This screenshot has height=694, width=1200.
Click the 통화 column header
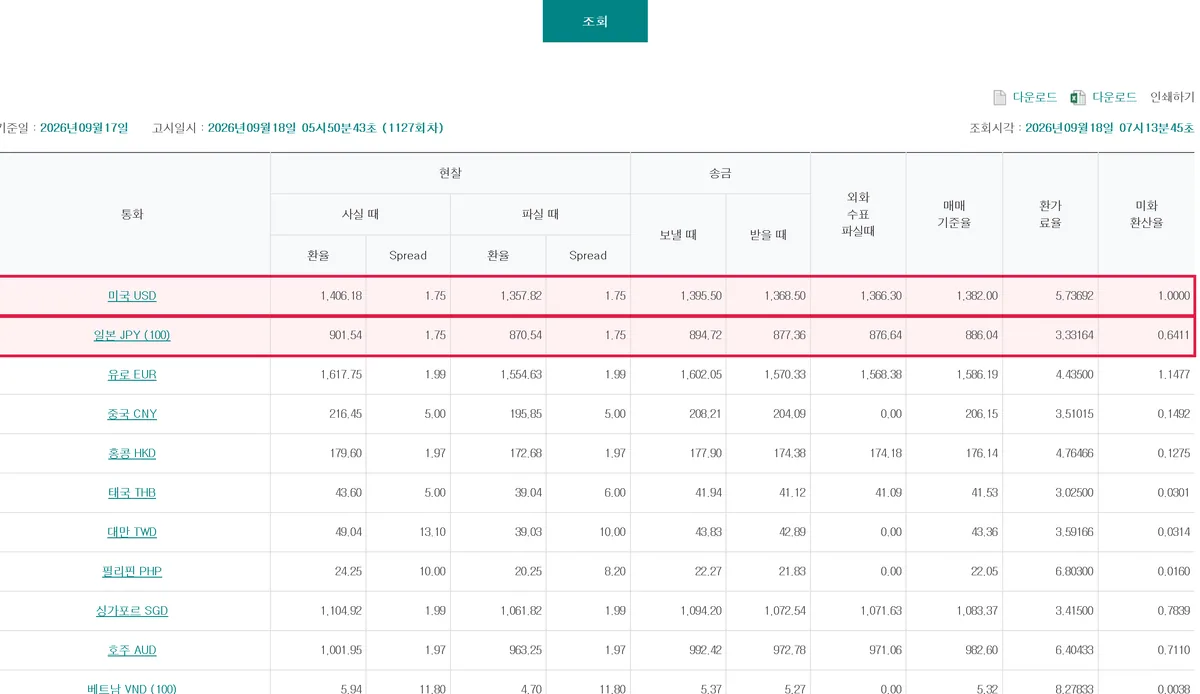click(132, 214)
